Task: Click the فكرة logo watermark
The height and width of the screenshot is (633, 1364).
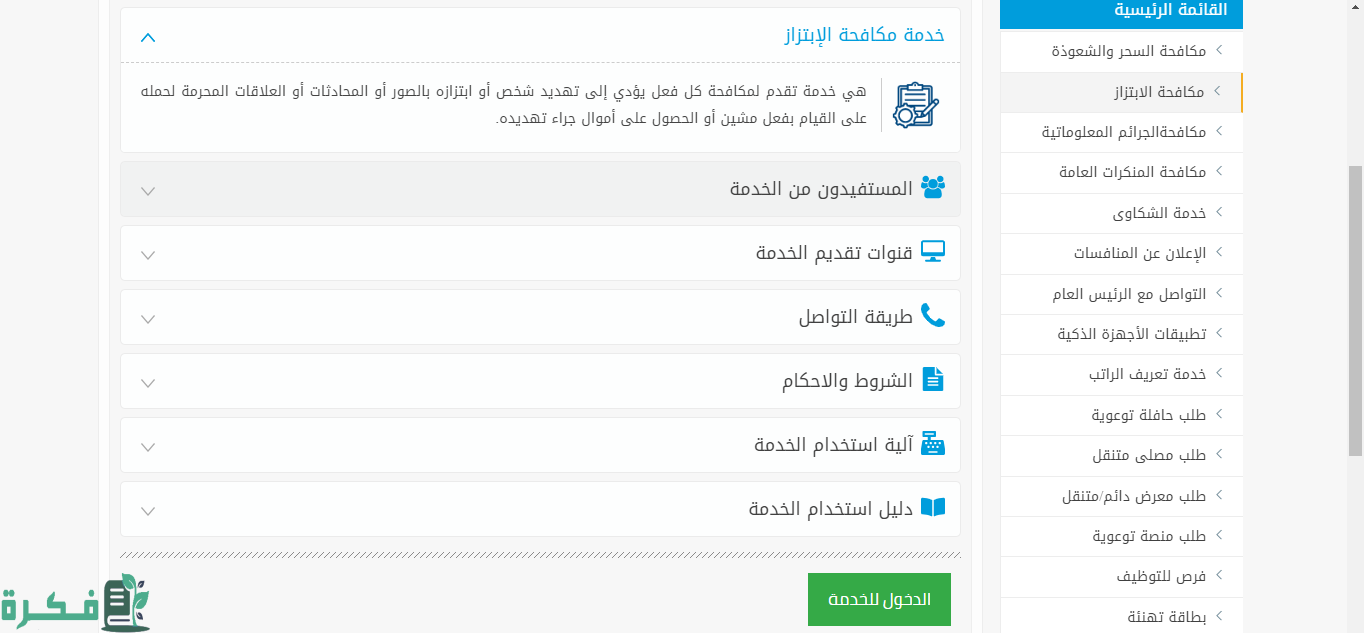Action: [76, 604]
